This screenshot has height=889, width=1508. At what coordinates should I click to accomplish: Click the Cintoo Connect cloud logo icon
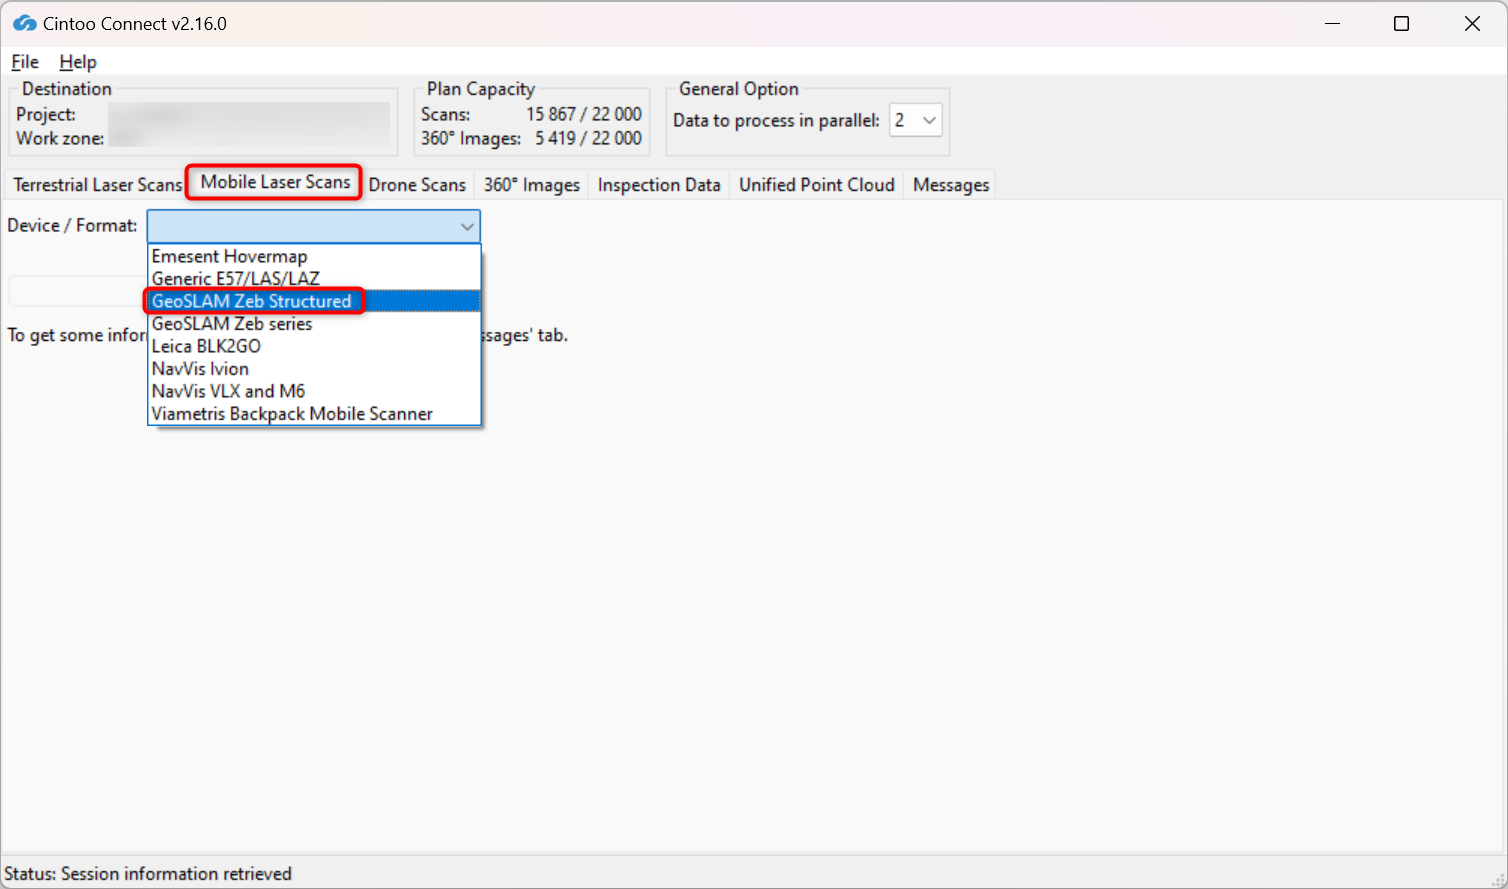pos(25,23)
